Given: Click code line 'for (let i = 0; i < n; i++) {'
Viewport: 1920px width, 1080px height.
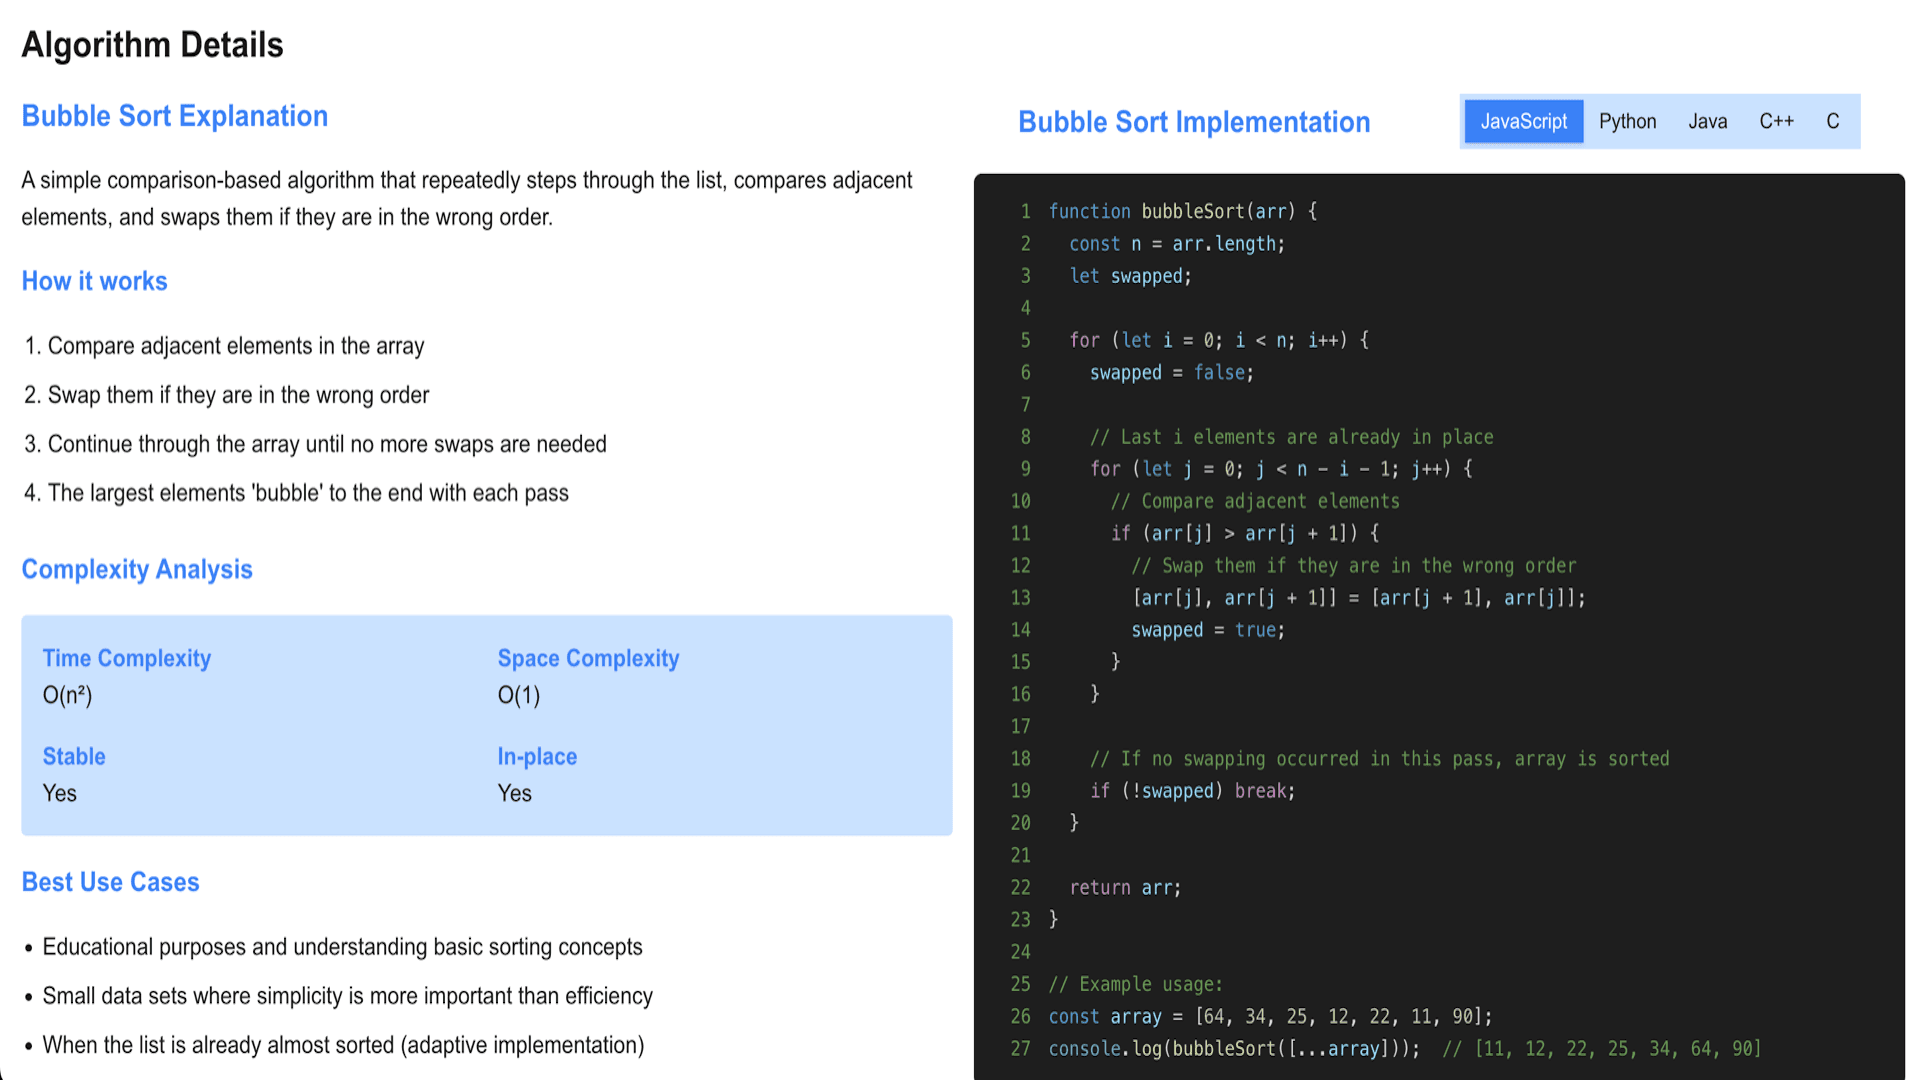Looking at the screenshot, I should [1219, 340].
